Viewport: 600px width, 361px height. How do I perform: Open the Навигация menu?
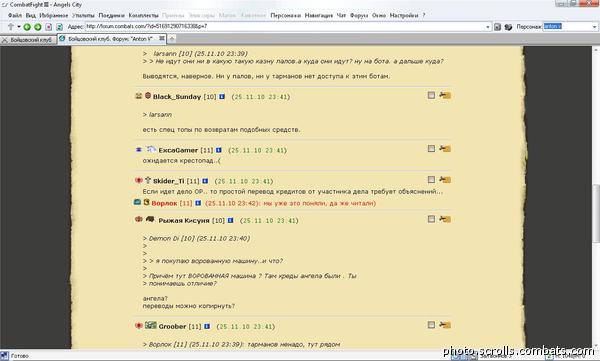pos(319,16)
